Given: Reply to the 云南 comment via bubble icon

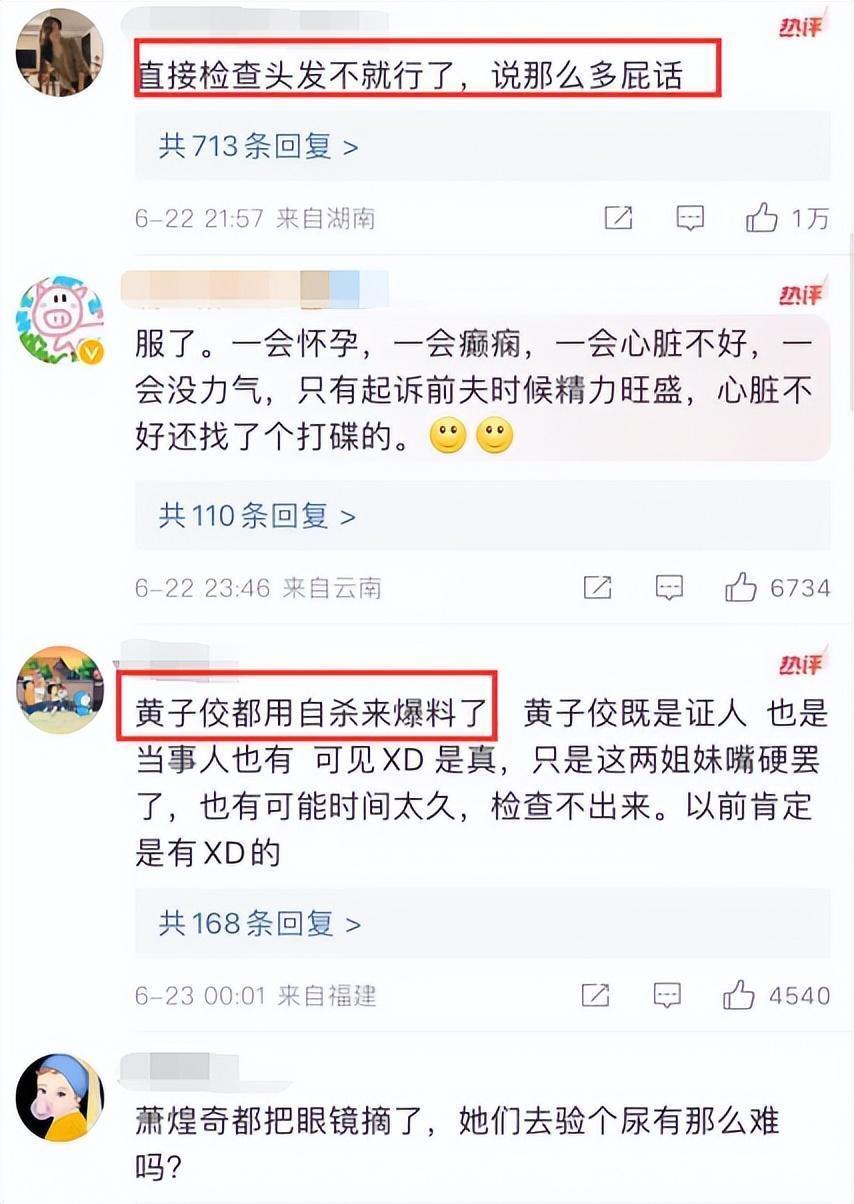Looking at the screenshot, I should click(669, 587).
